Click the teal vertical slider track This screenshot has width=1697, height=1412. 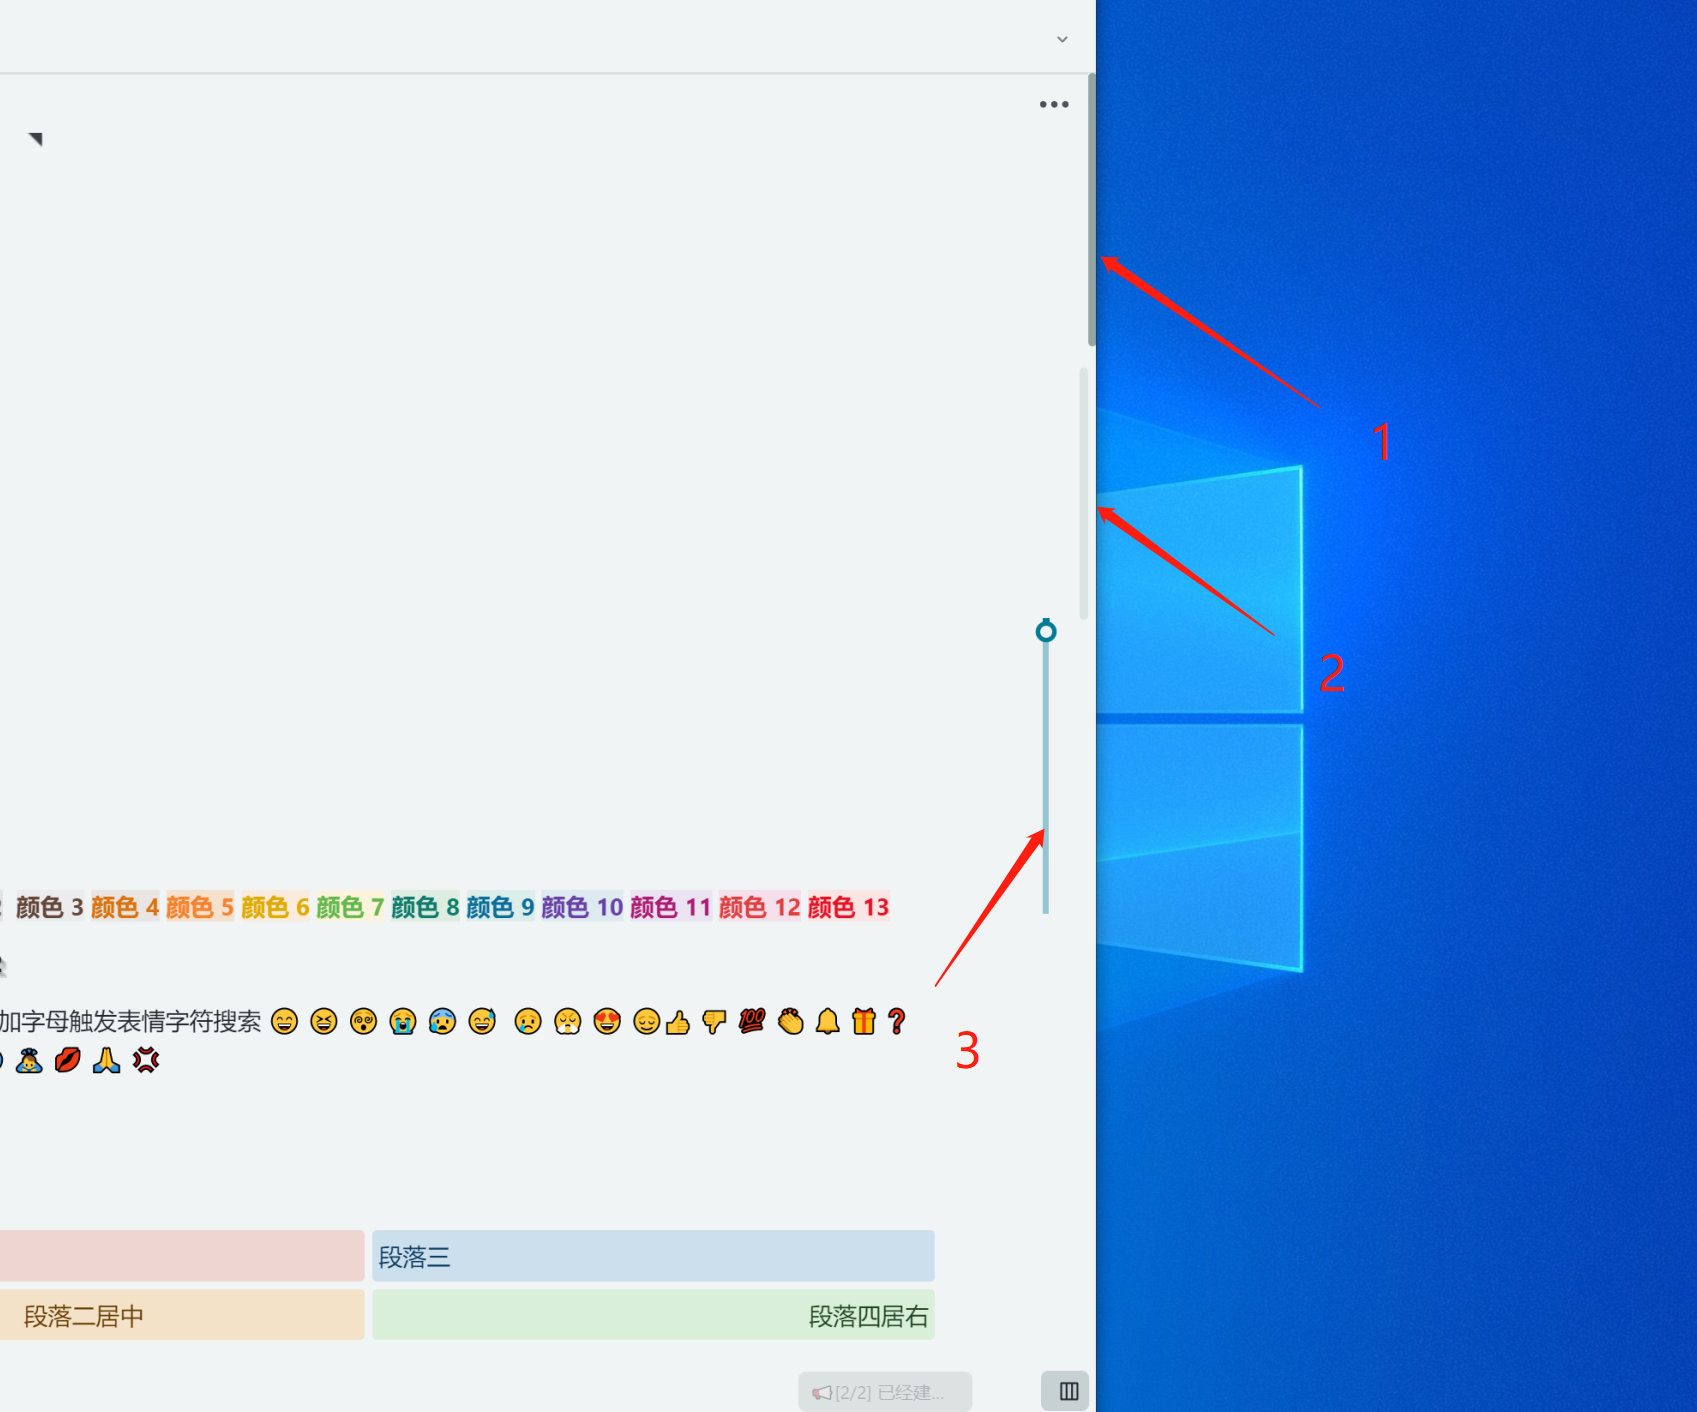click(1046, 777)
